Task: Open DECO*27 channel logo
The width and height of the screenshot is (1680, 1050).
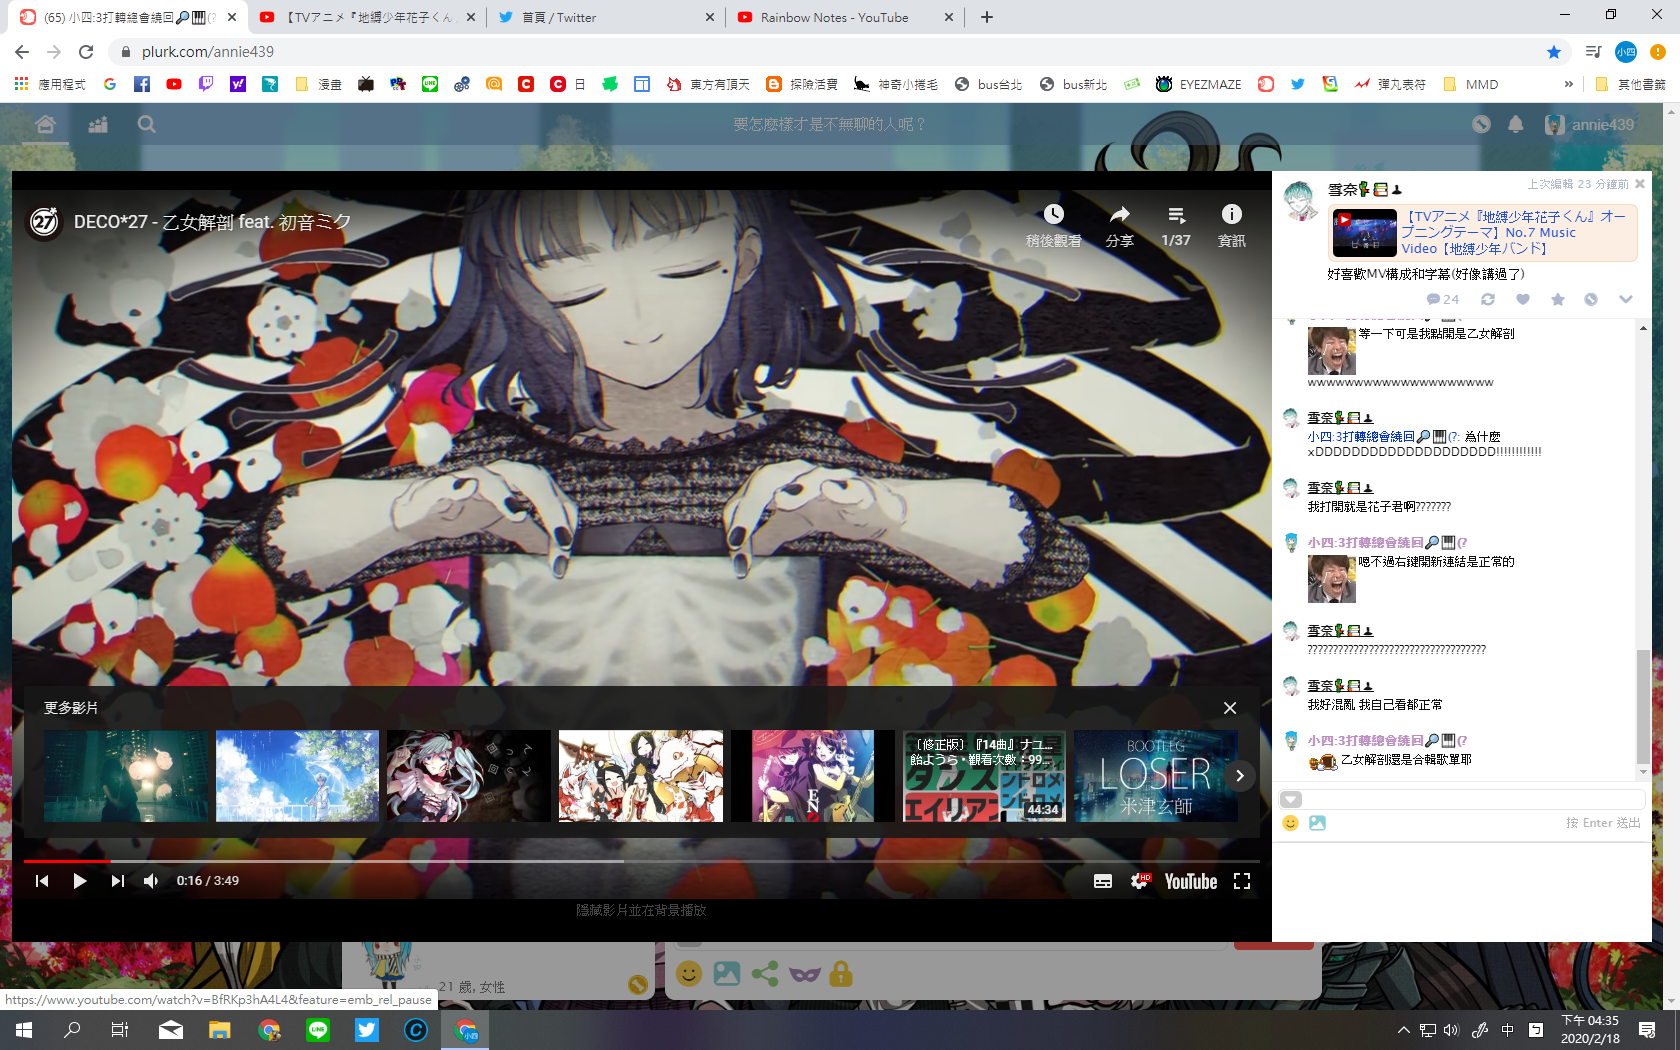Action: point(44,221)
